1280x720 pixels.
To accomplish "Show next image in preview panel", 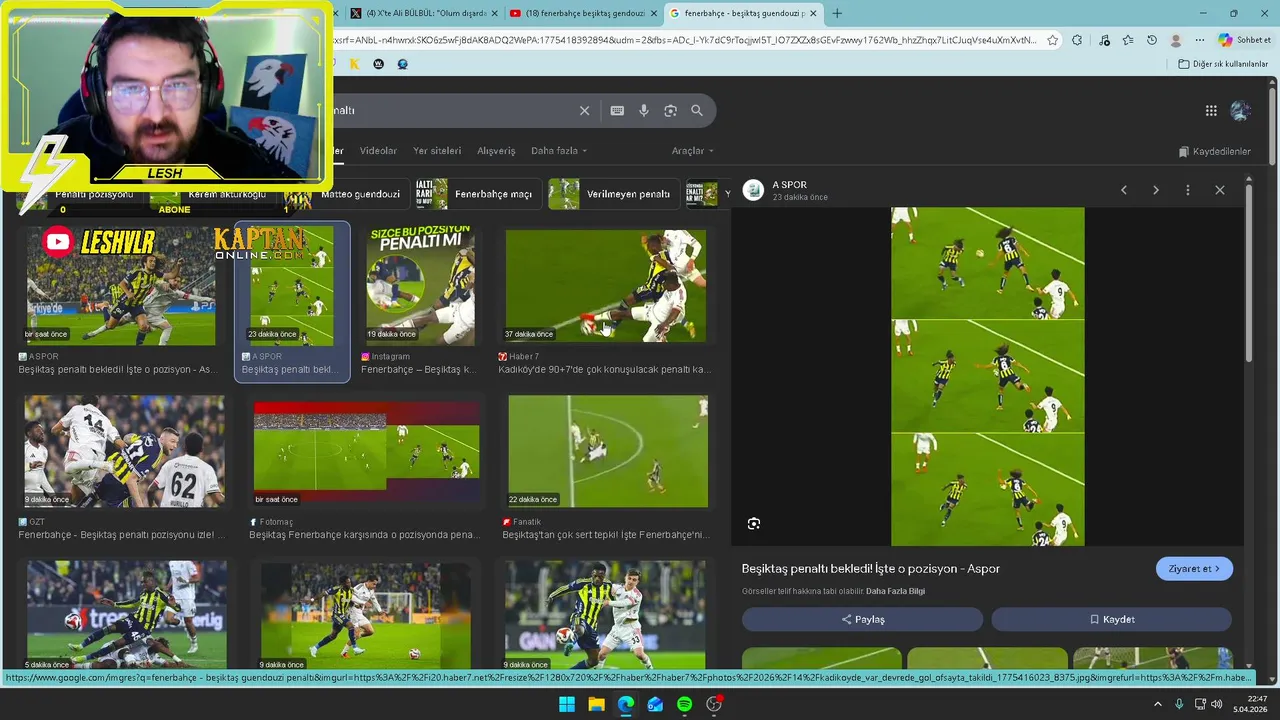I will click(x=1156, y=190).
